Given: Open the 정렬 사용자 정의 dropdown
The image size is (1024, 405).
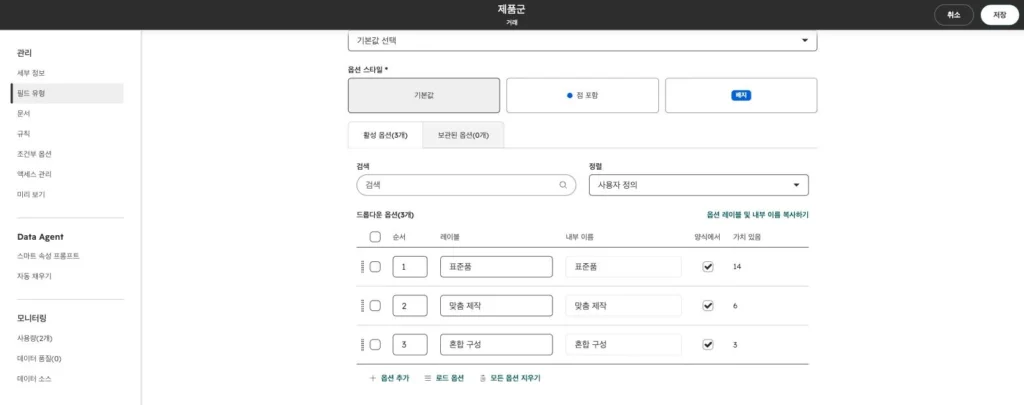Looking at the screenshot, I should [699, 185].
